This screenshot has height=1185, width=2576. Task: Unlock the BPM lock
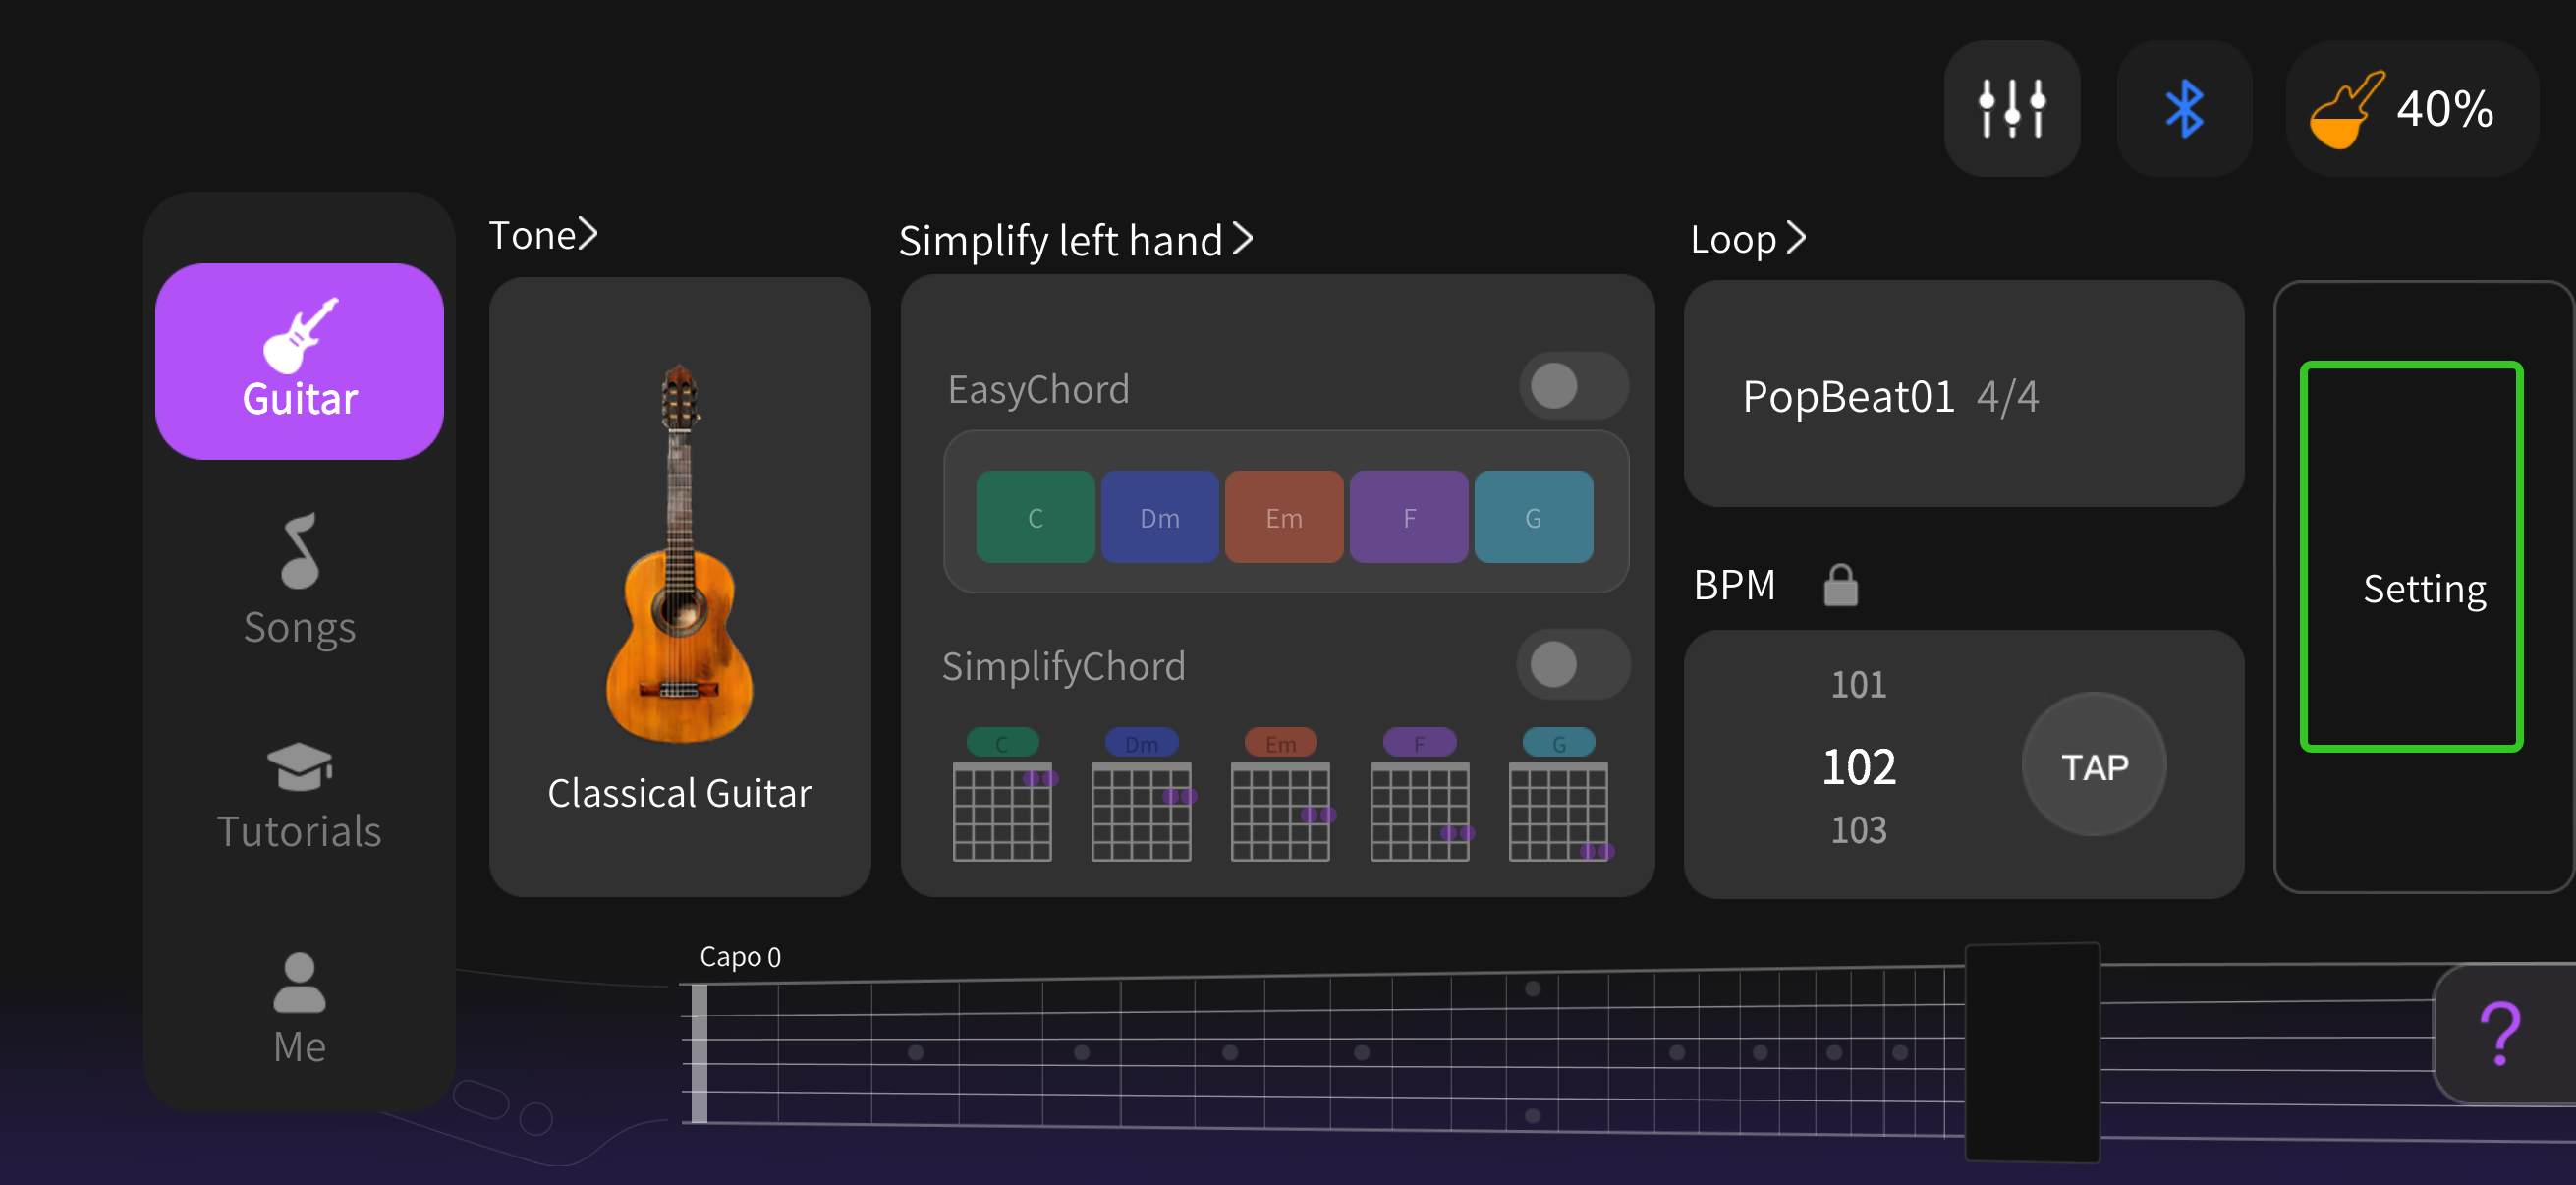tap(1840, 585)
